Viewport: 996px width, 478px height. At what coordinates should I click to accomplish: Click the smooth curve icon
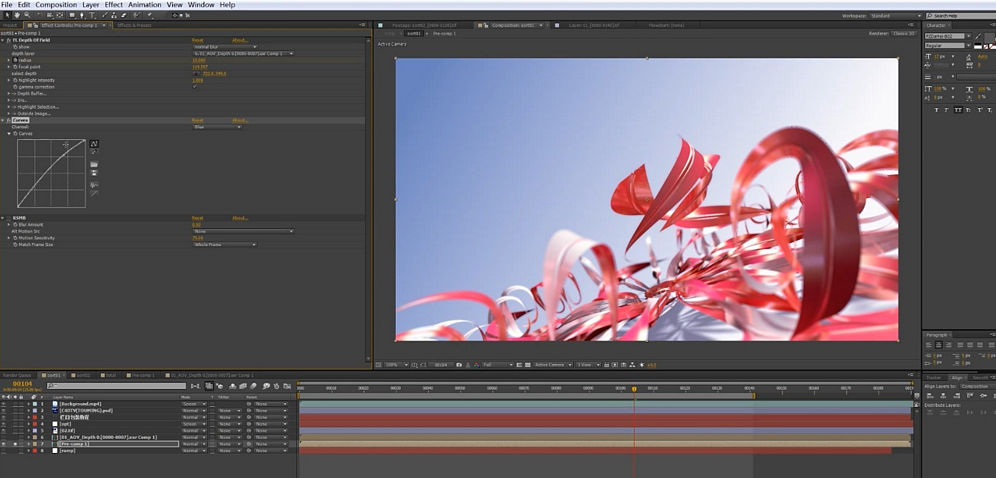(x=94, y=185)
